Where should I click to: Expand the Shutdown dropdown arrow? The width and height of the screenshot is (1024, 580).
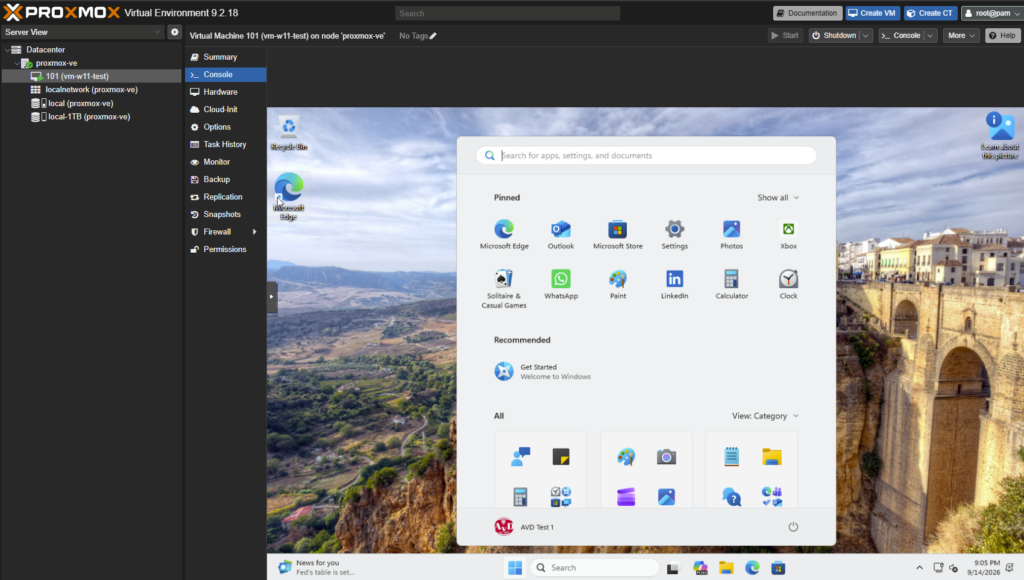click(865, 36)
